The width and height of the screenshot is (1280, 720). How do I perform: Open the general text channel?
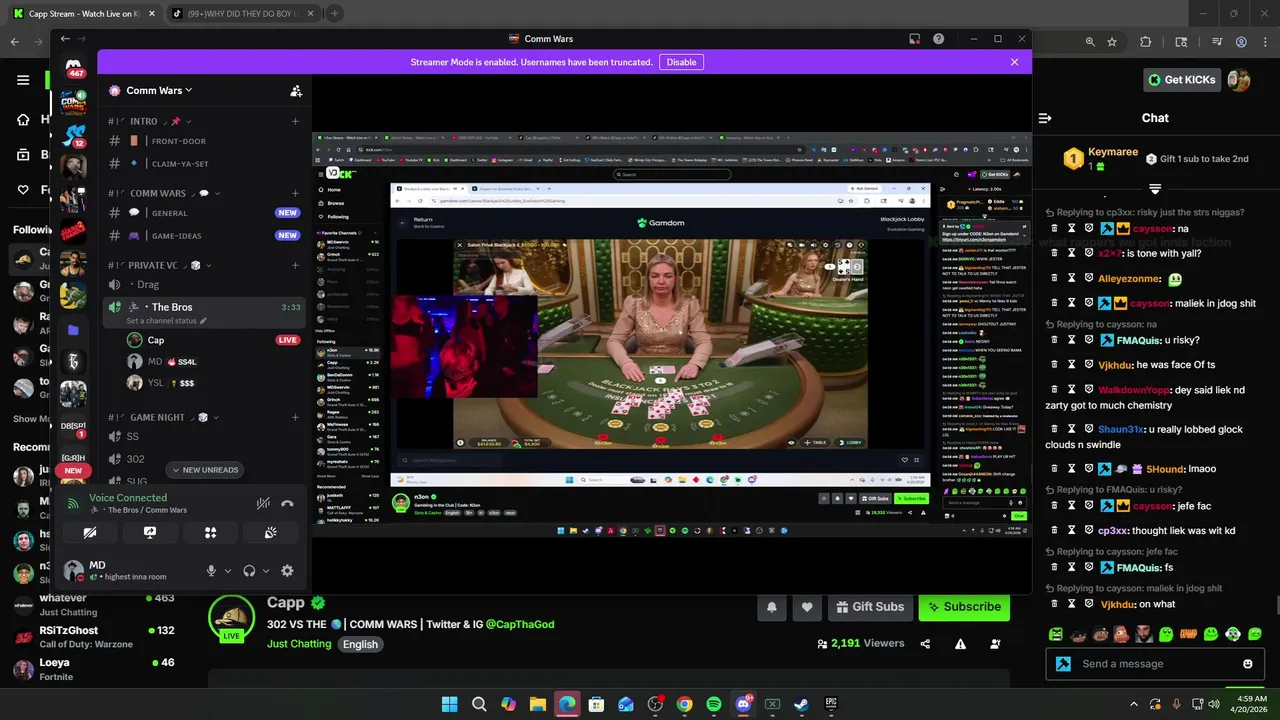click(x=204, y=213)
